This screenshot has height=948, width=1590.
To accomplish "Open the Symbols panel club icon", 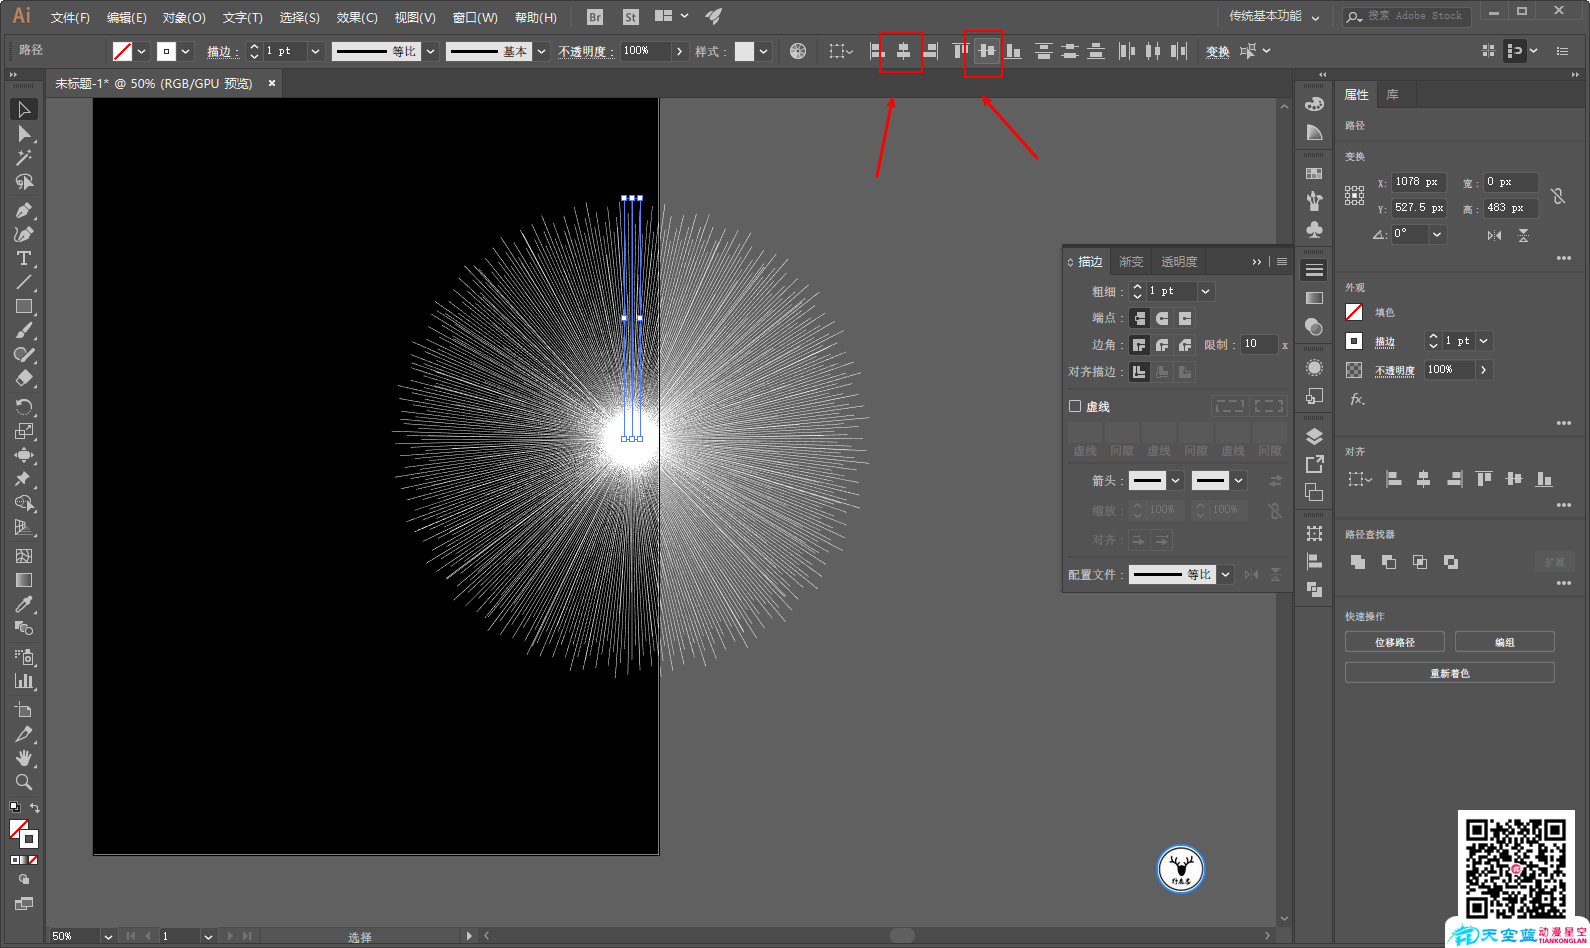I will [1314, 229].
